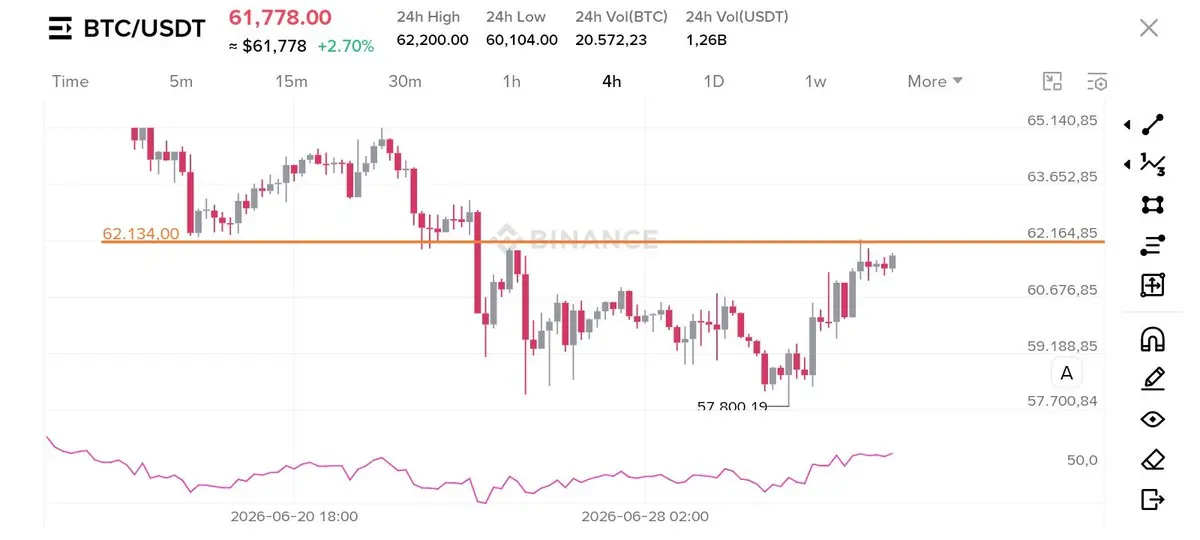Exit drawing mode with the exit icon
Image resolution: width=1200 pixels, height=540 pixels.
click(1153, 499)
